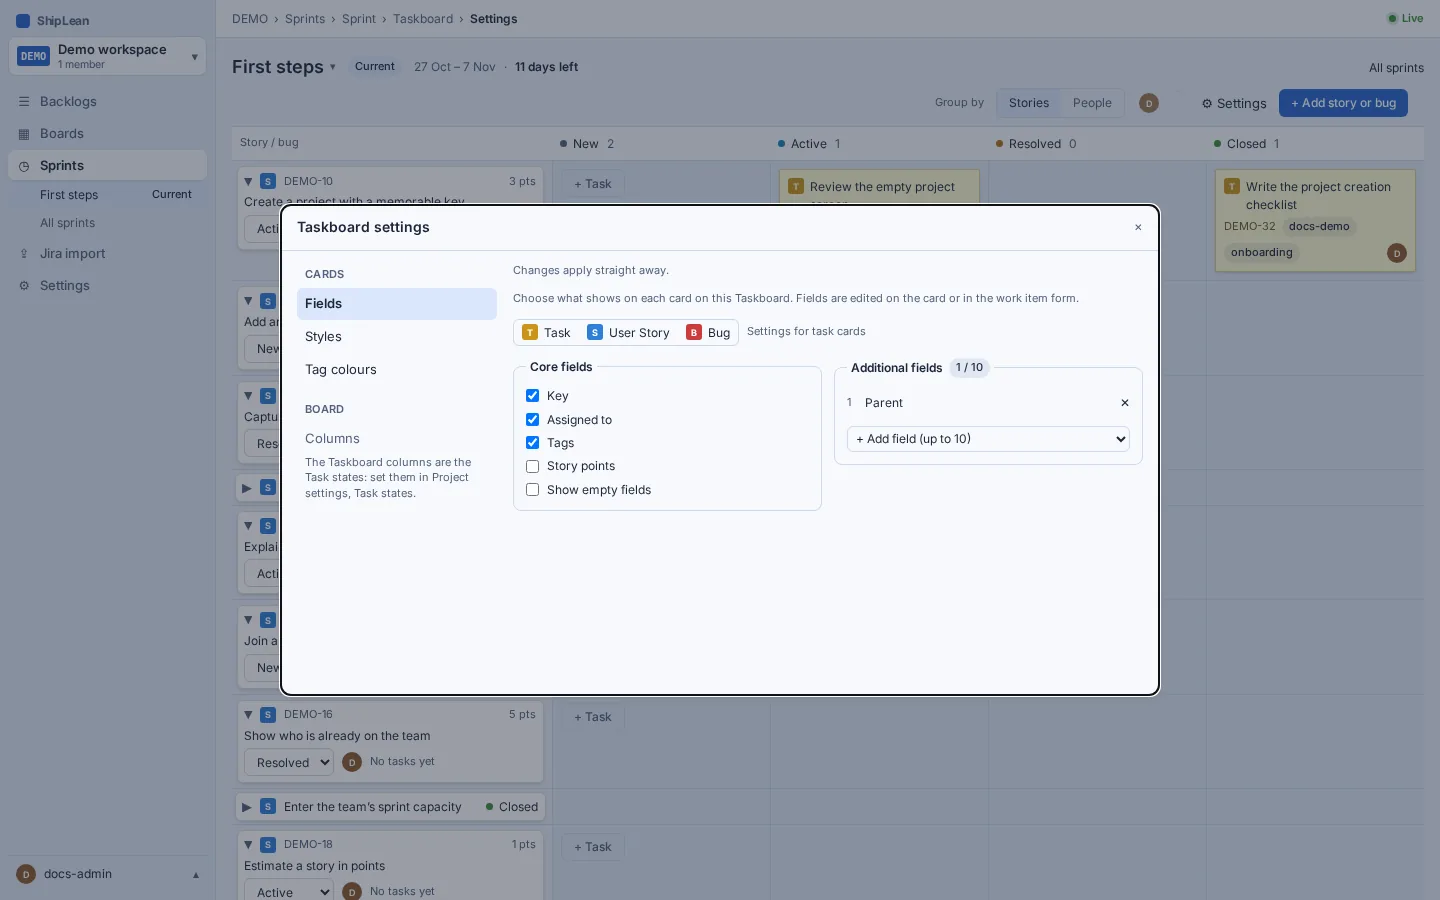
Task: Choose the Task card type
Action: [x=547, y=333]
